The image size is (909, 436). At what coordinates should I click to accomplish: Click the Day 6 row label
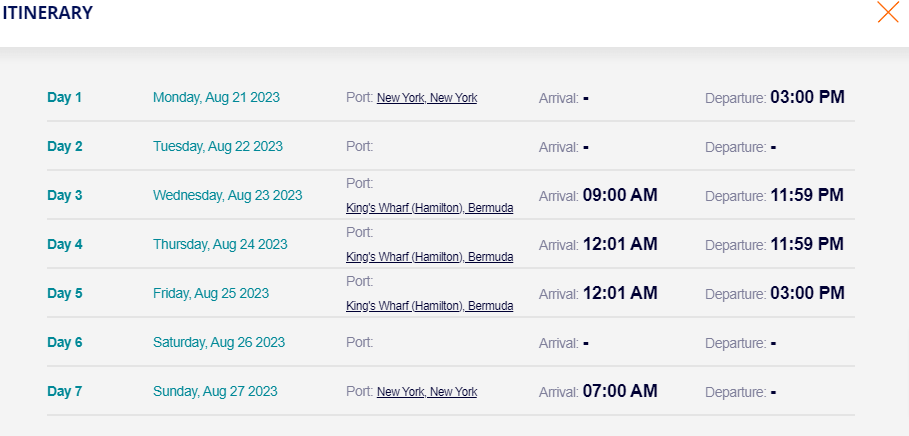(65, 343)
